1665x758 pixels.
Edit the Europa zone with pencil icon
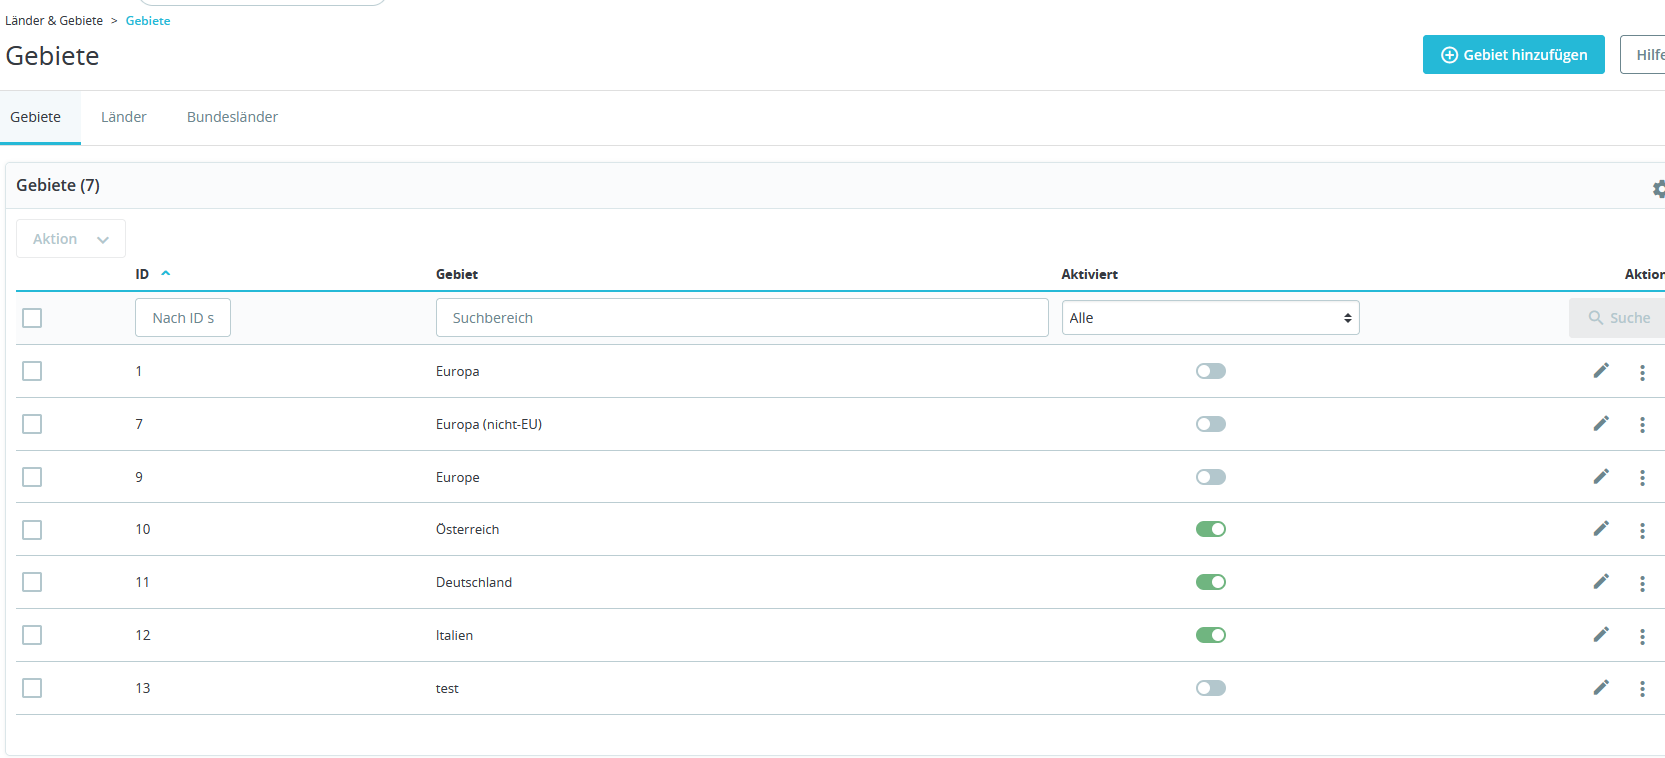click(x=1601, y=371)
